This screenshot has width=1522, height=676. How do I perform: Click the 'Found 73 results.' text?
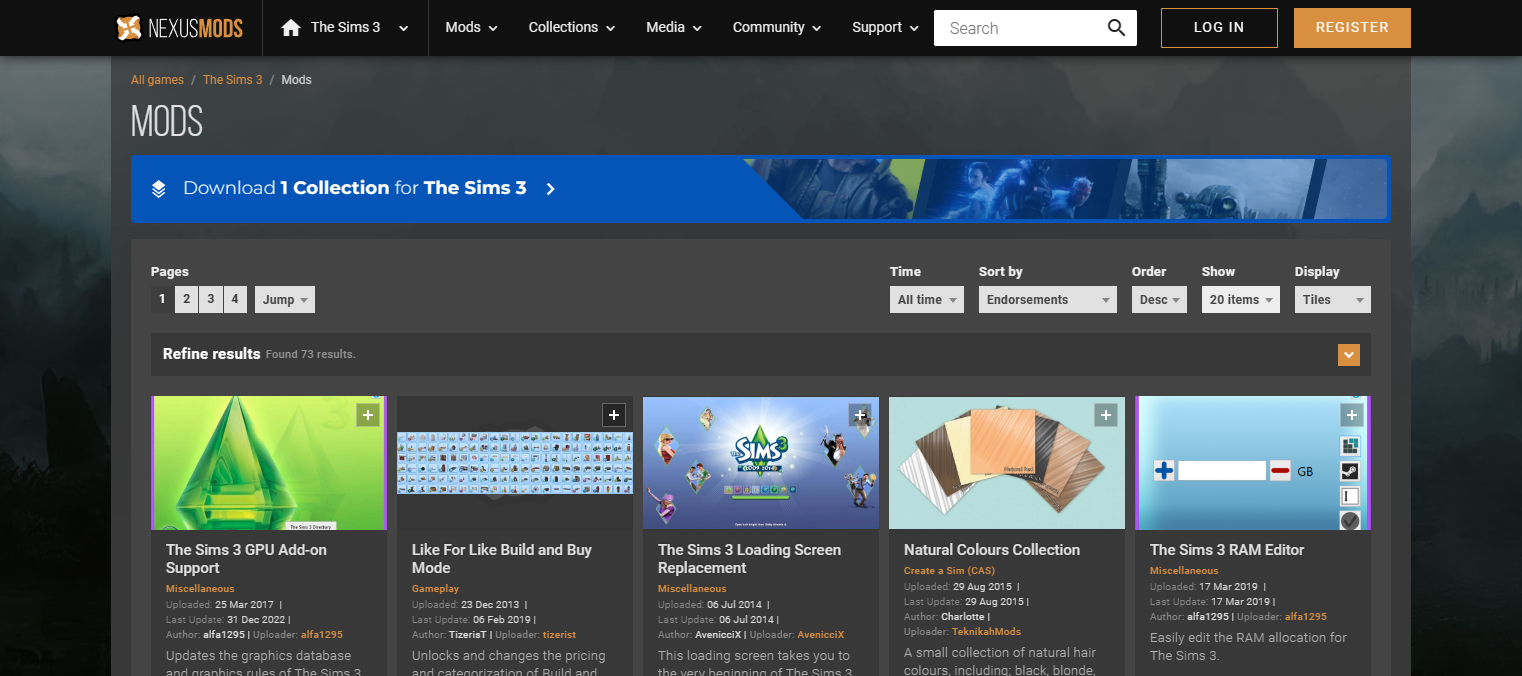(x=310, y=355)
